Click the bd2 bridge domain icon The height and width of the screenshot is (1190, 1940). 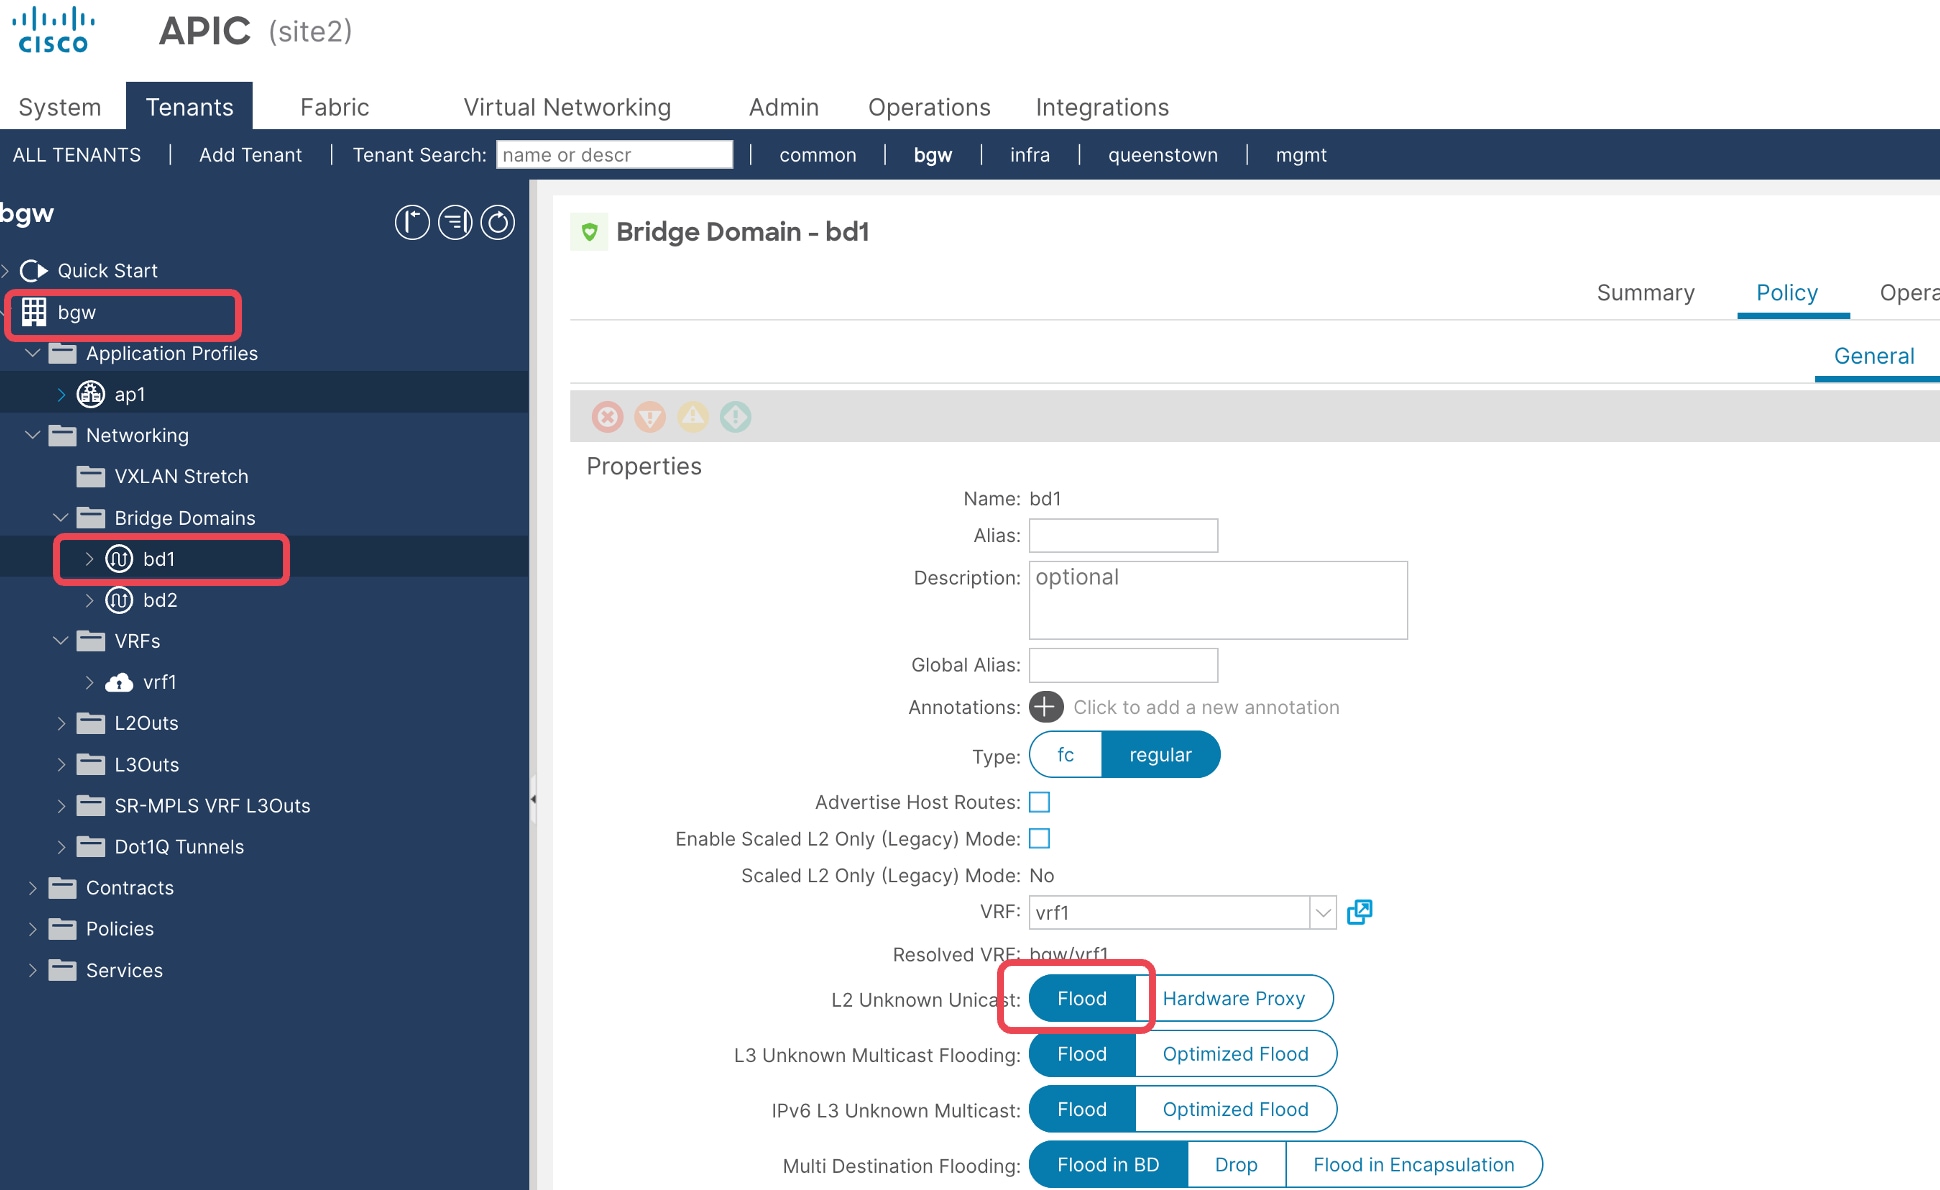pos(119,600)
